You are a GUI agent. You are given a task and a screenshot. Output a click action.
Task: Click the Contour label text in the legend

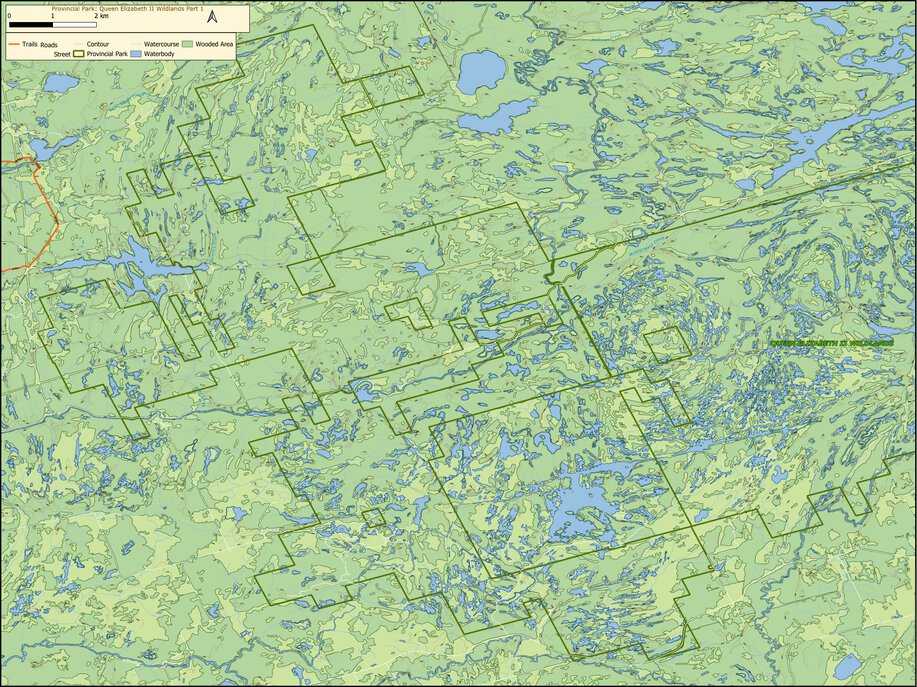coord(96,44)
